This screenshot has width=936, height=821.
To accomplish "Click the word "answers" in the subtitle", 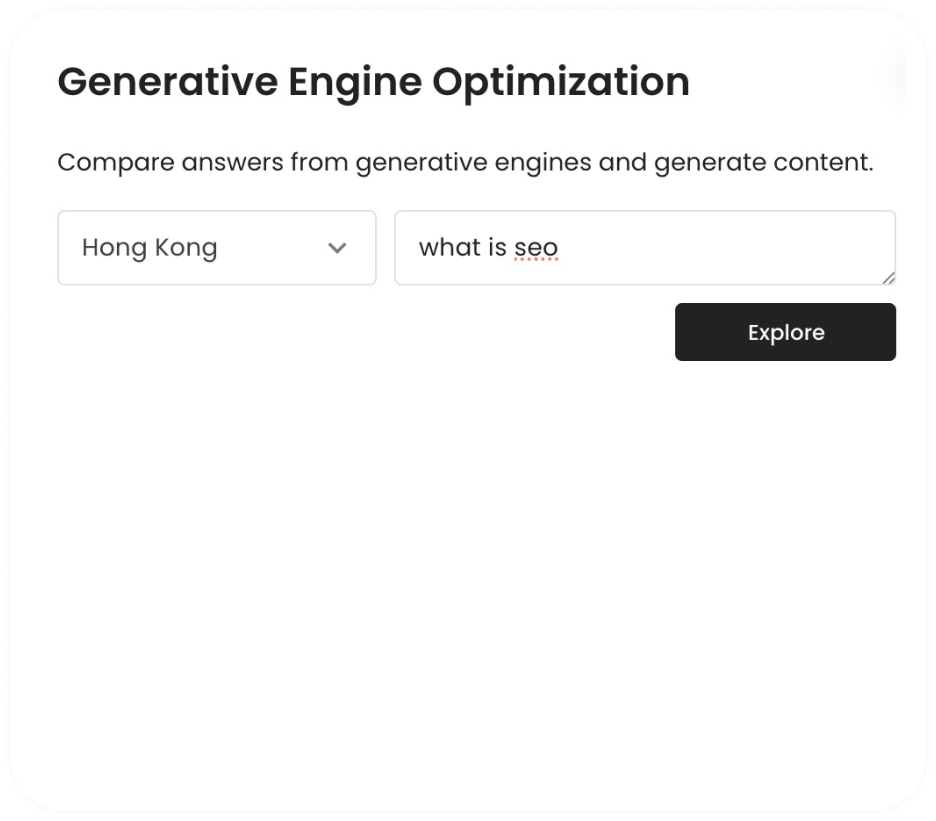I will (232, 162).
